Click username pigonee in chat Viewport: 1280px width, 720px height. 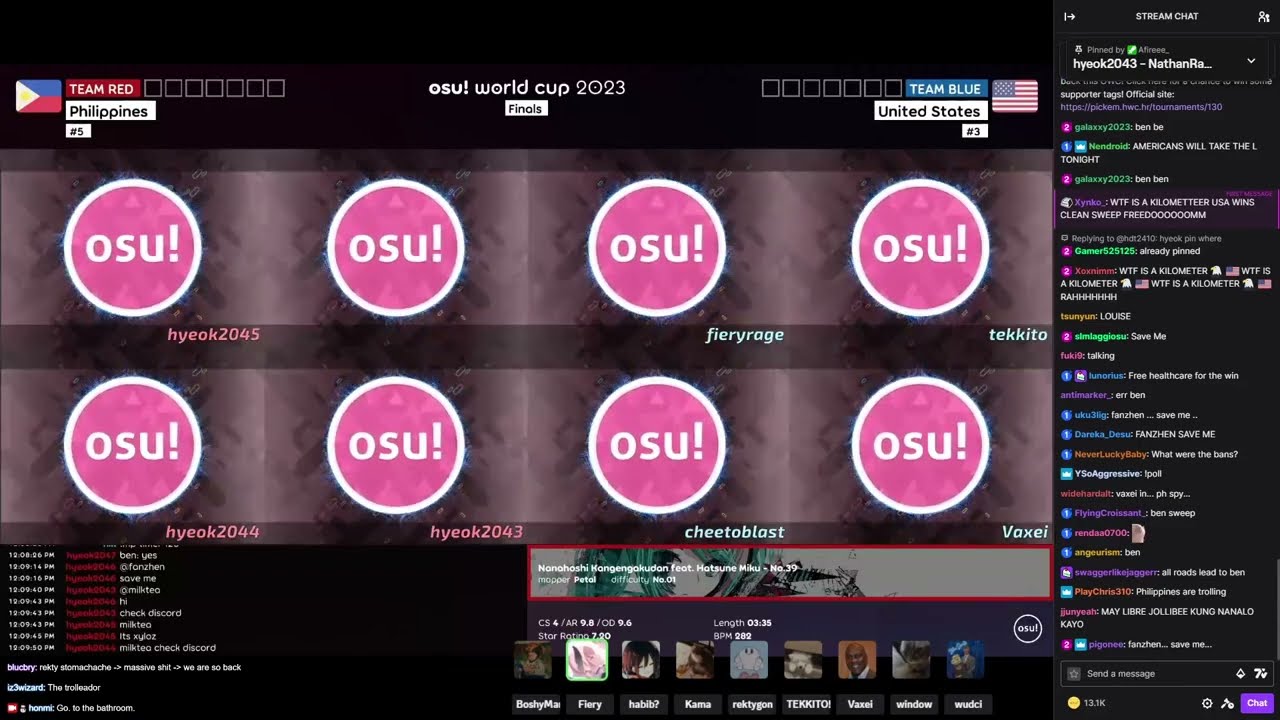(x=1106, y=644)
